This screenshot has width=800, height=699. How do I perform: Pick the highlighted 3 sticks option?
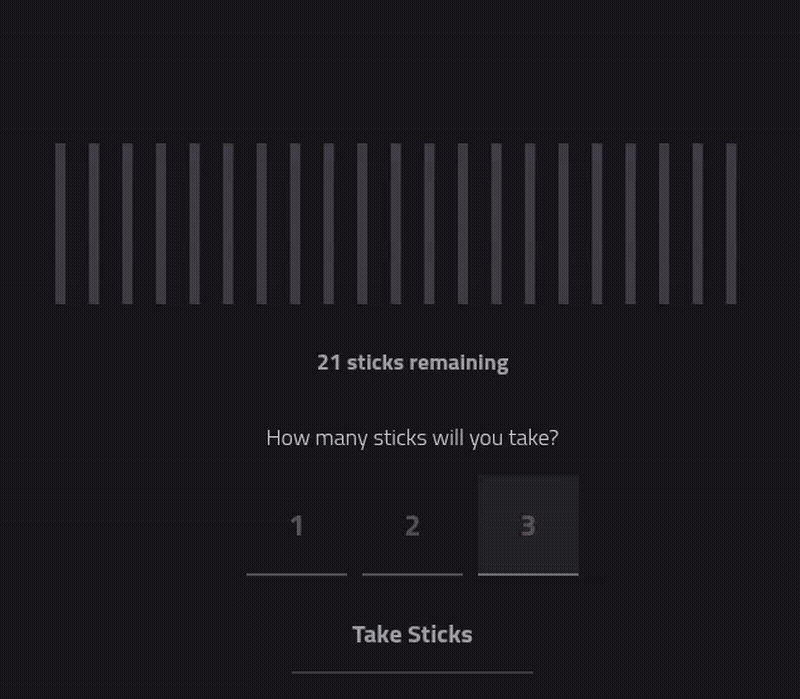click(x=528, y=525)
